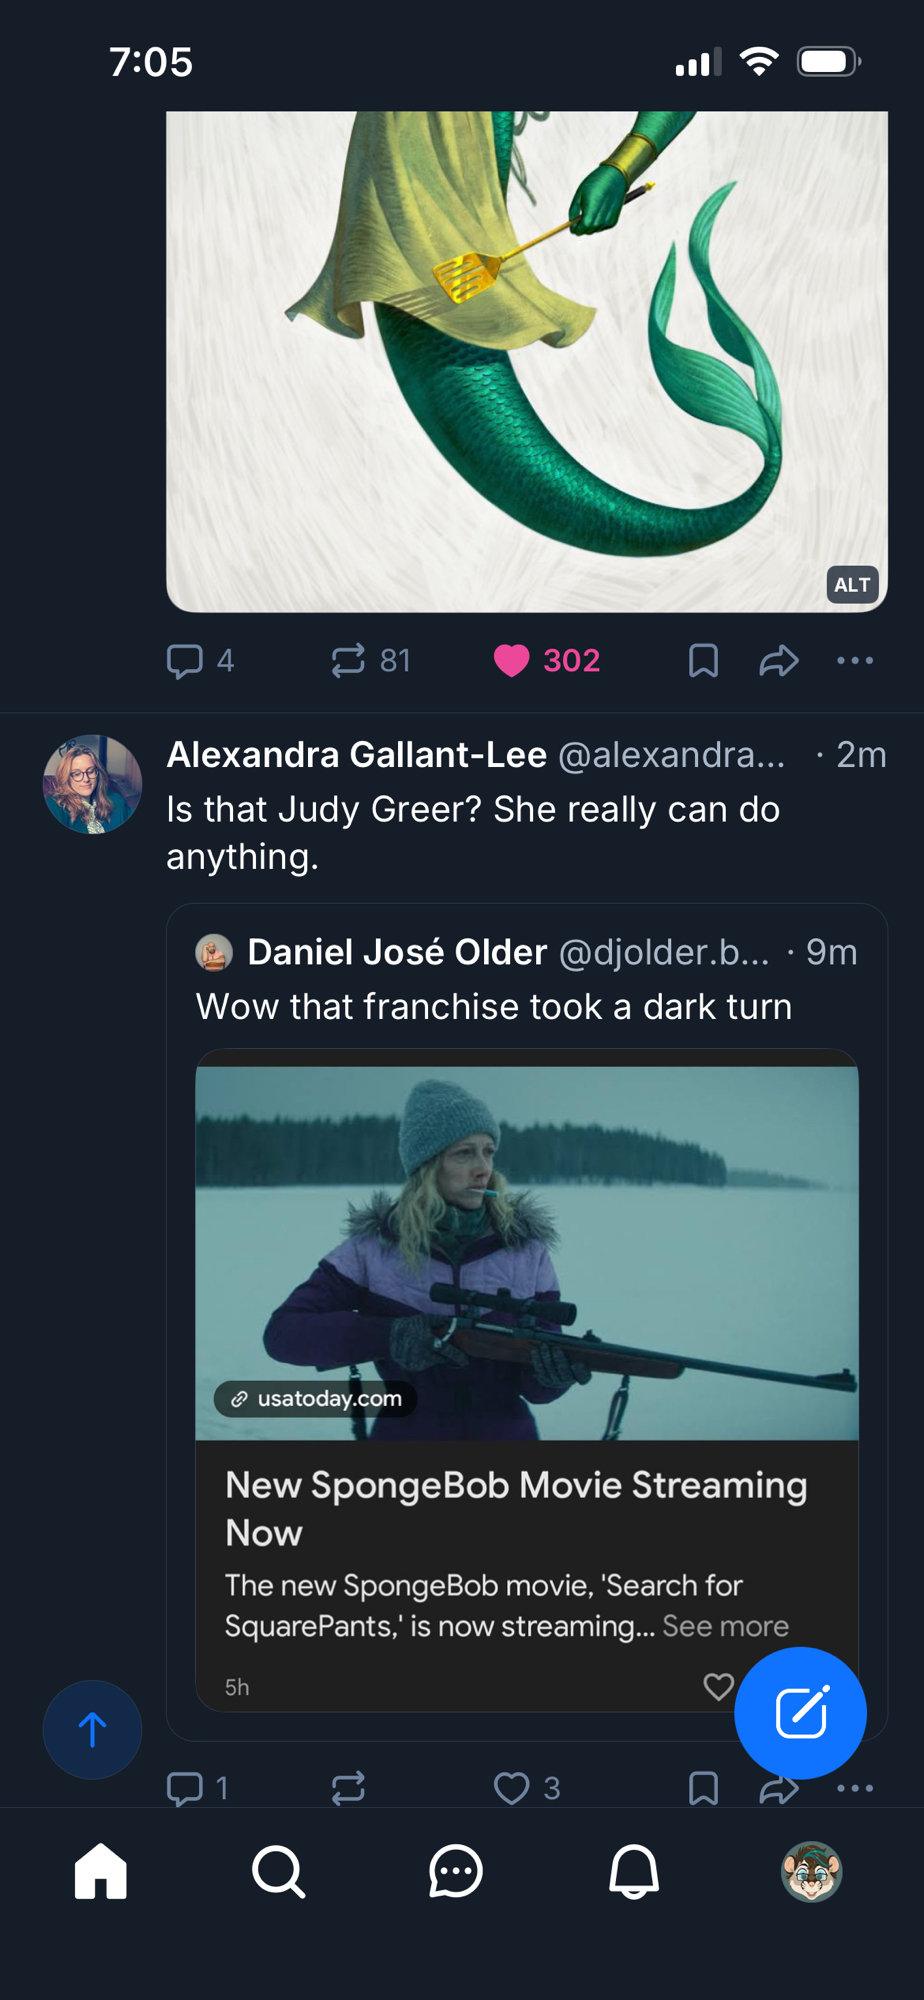This screenshot has width=924, height=2000.
Task: Open Daniel José Older's quoted post
Action: [x=520, y=1006]
